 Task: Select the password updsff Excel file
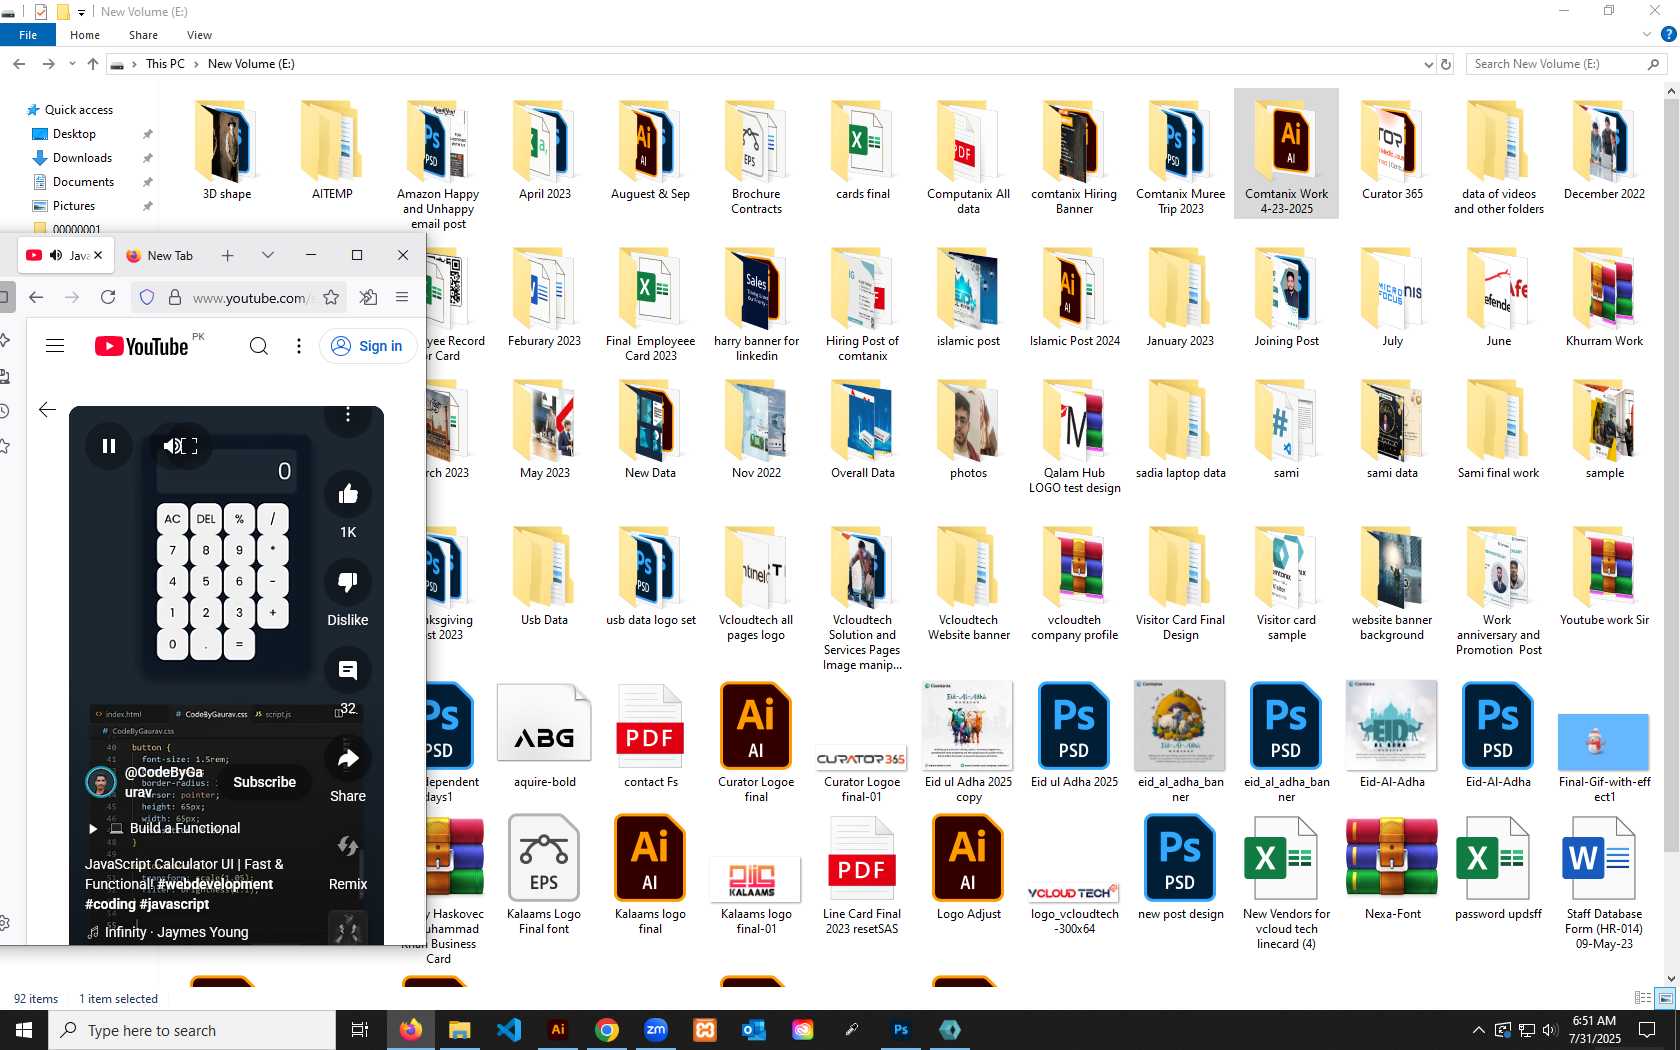1498,867
